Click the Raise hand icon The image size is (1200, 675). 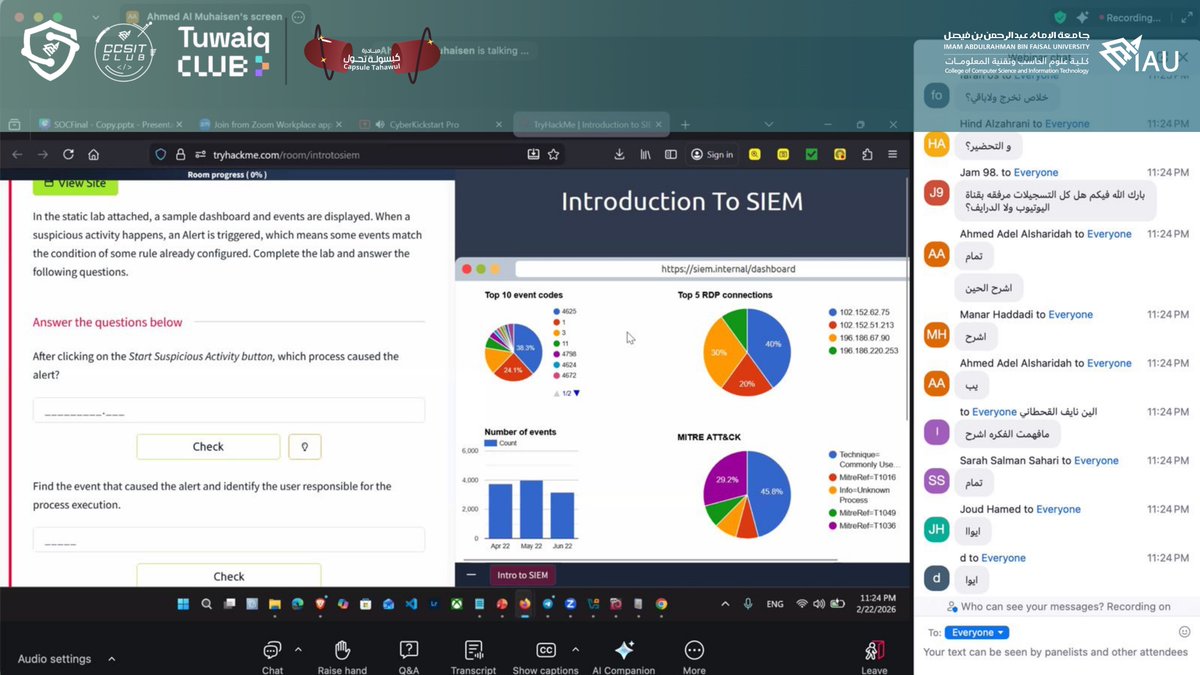342,650
